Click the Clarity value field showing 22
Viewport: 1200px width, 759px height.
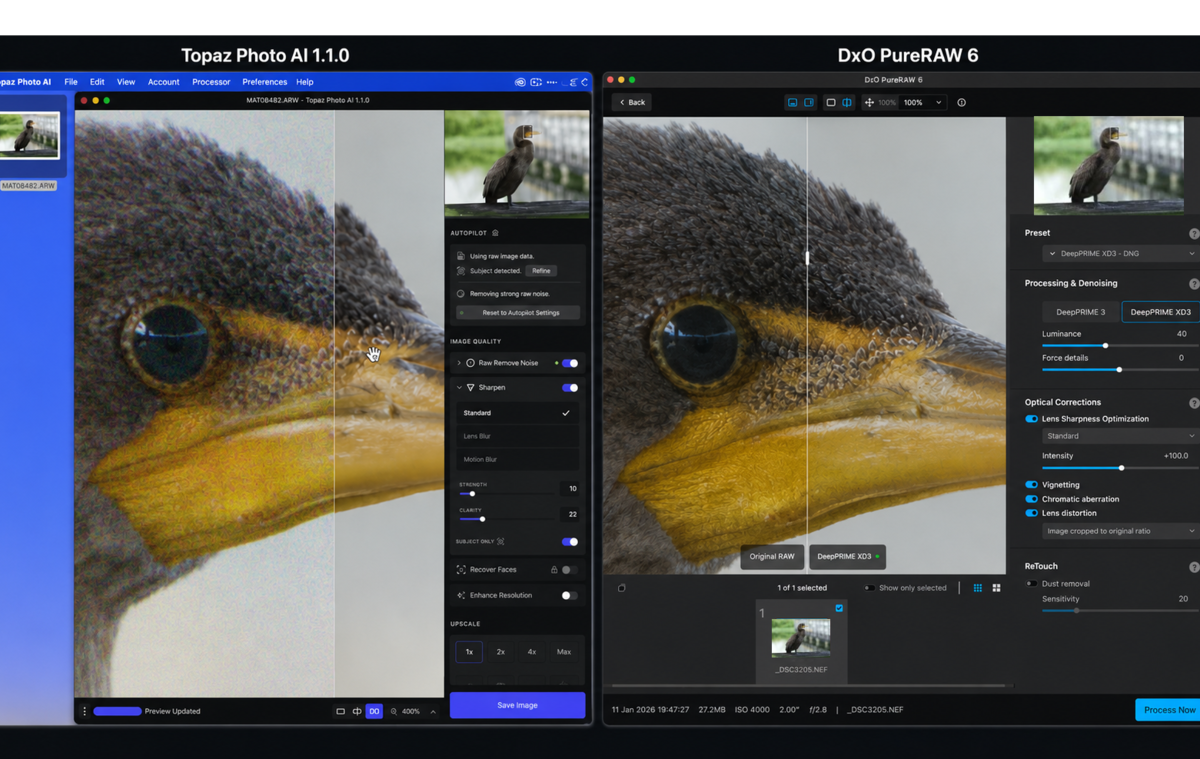[x=567, y=514]
